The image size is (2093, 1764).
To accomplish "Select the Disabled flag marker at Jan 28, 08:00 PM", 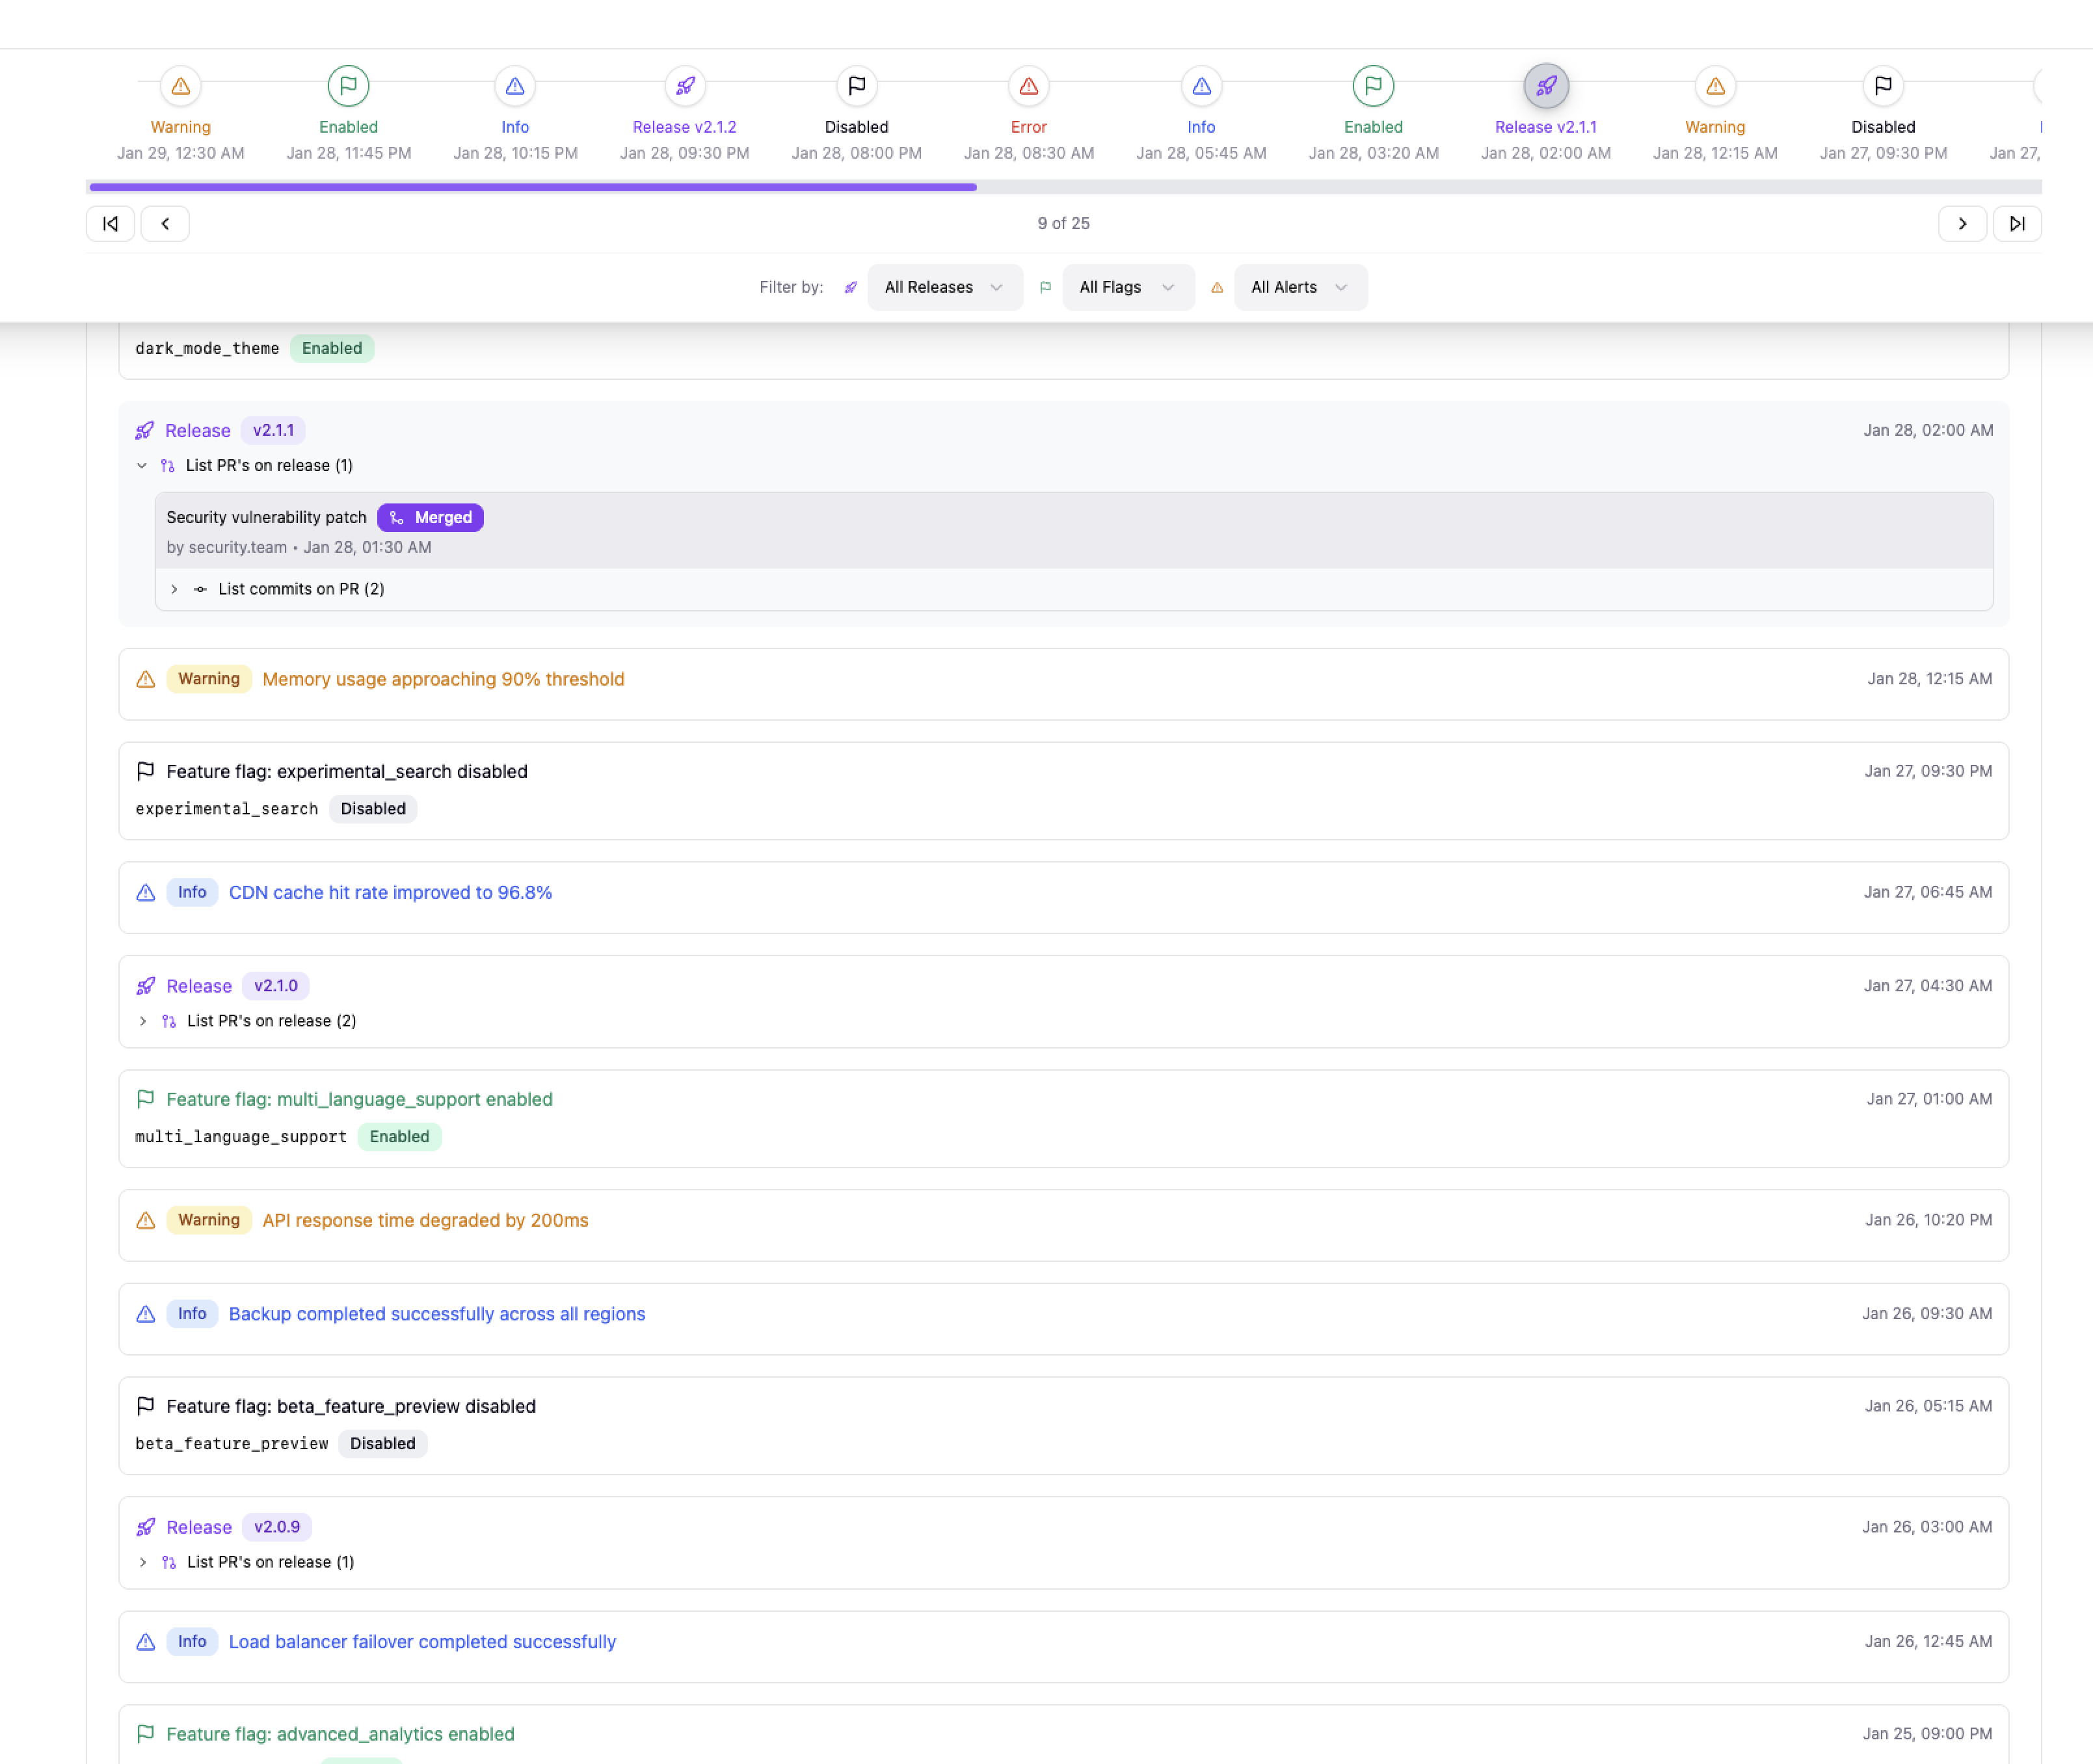I will tap(856, 86).
